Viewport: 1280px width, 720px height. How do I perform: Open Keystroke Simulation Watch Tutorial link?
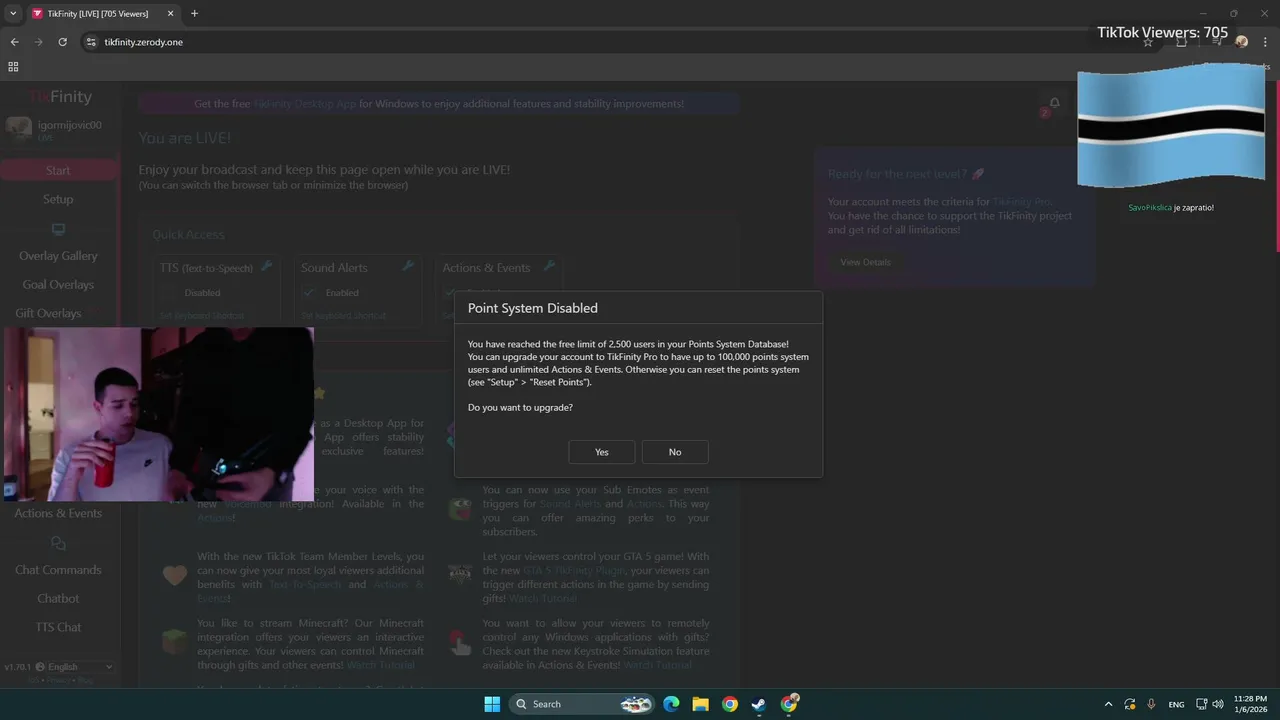[657, 665]
